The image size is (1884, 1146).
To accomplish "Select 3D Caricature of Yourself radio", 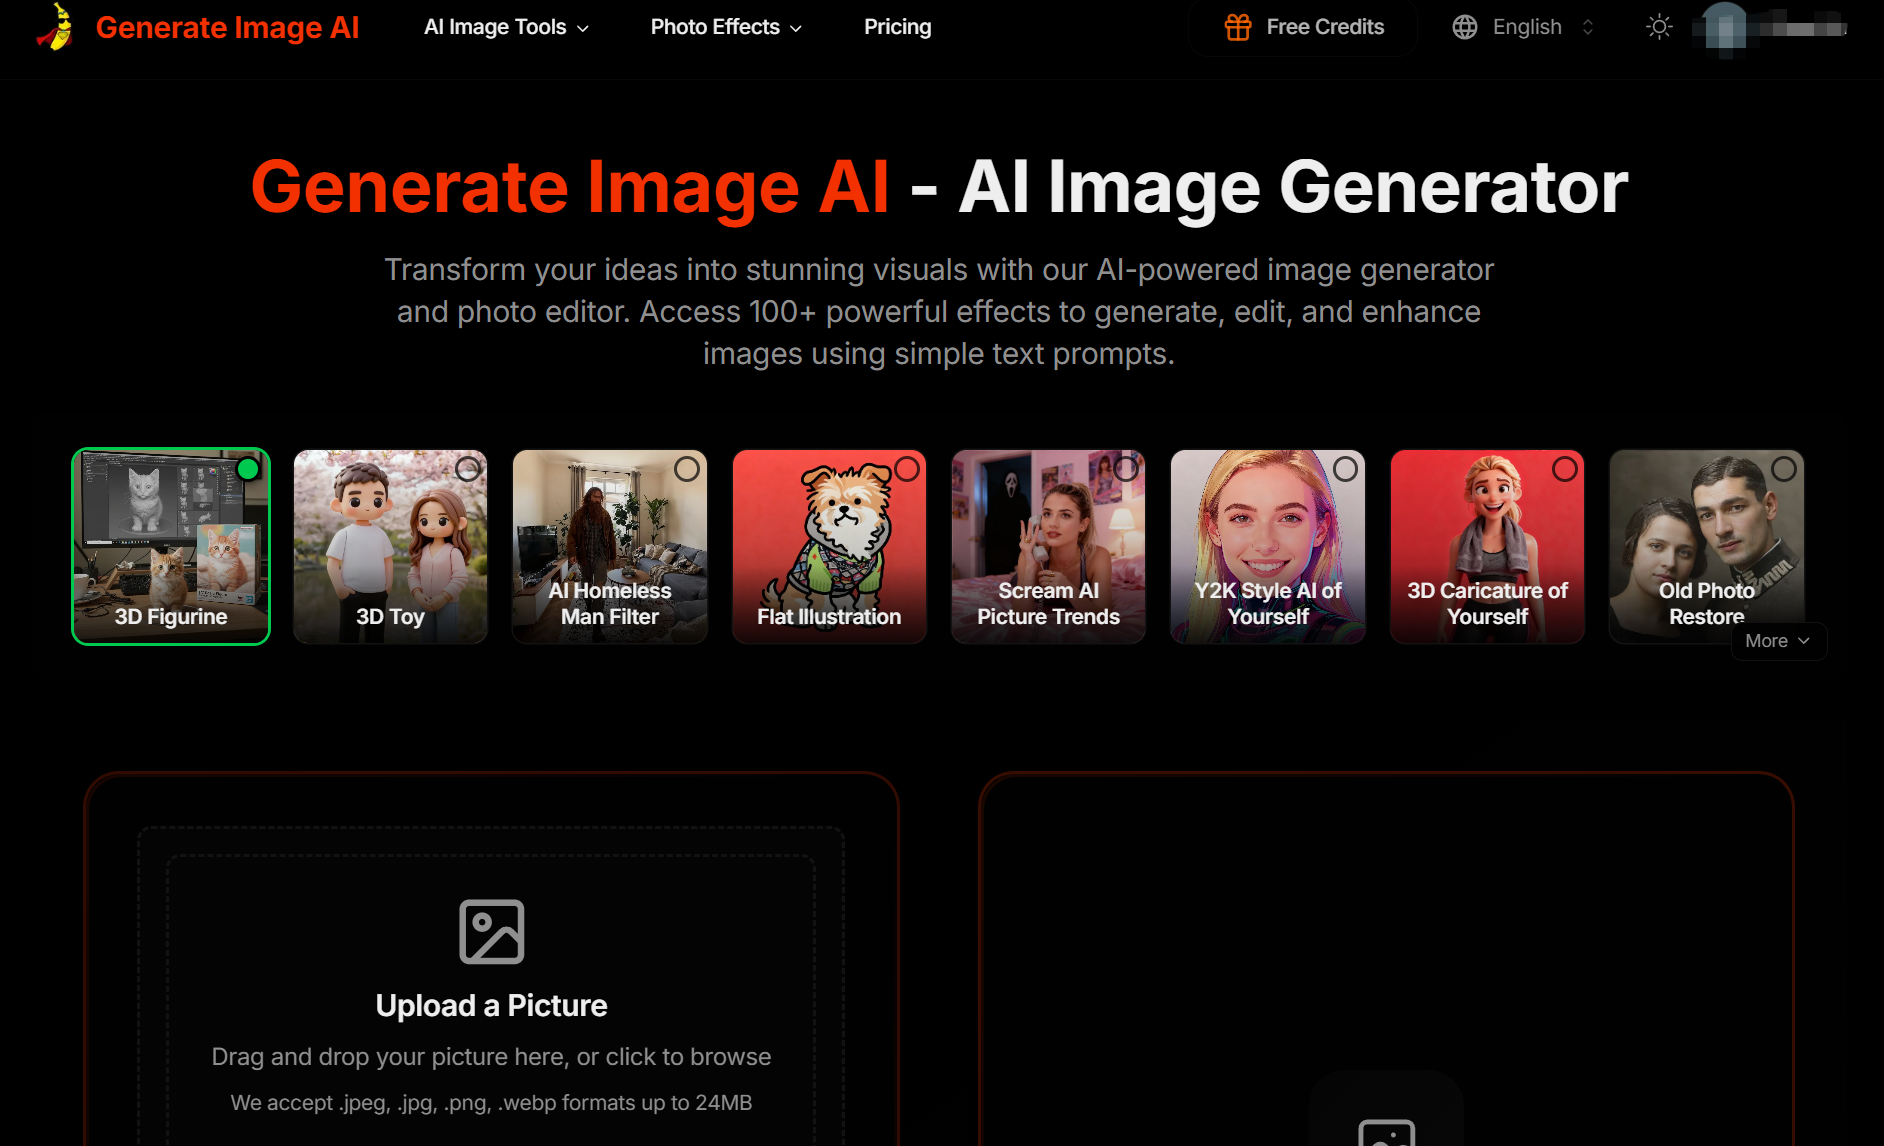I will [x=1565, y=469].
